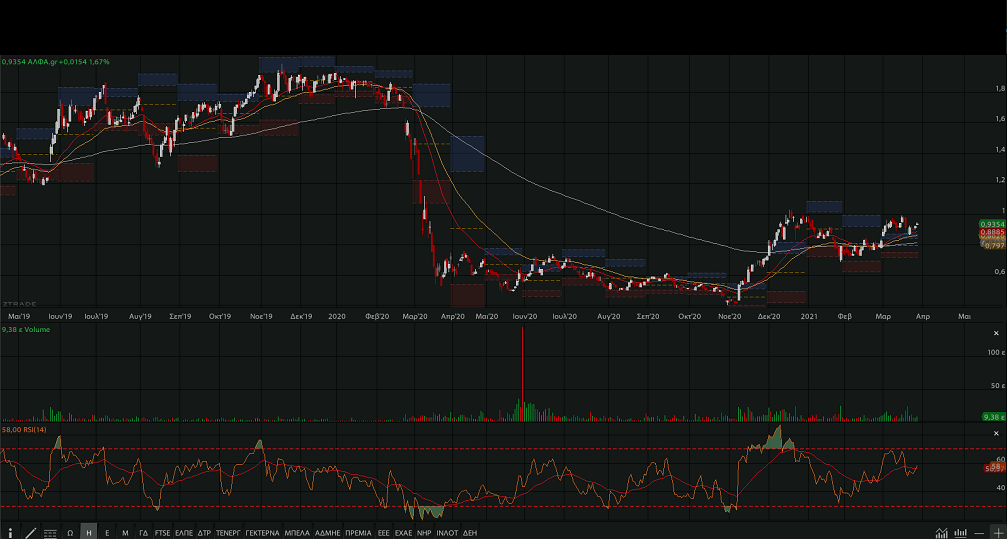Click the Volume indicator label
Image resolution: width=1007 pixels, height=539 pixels.
[x=39, y=330]
